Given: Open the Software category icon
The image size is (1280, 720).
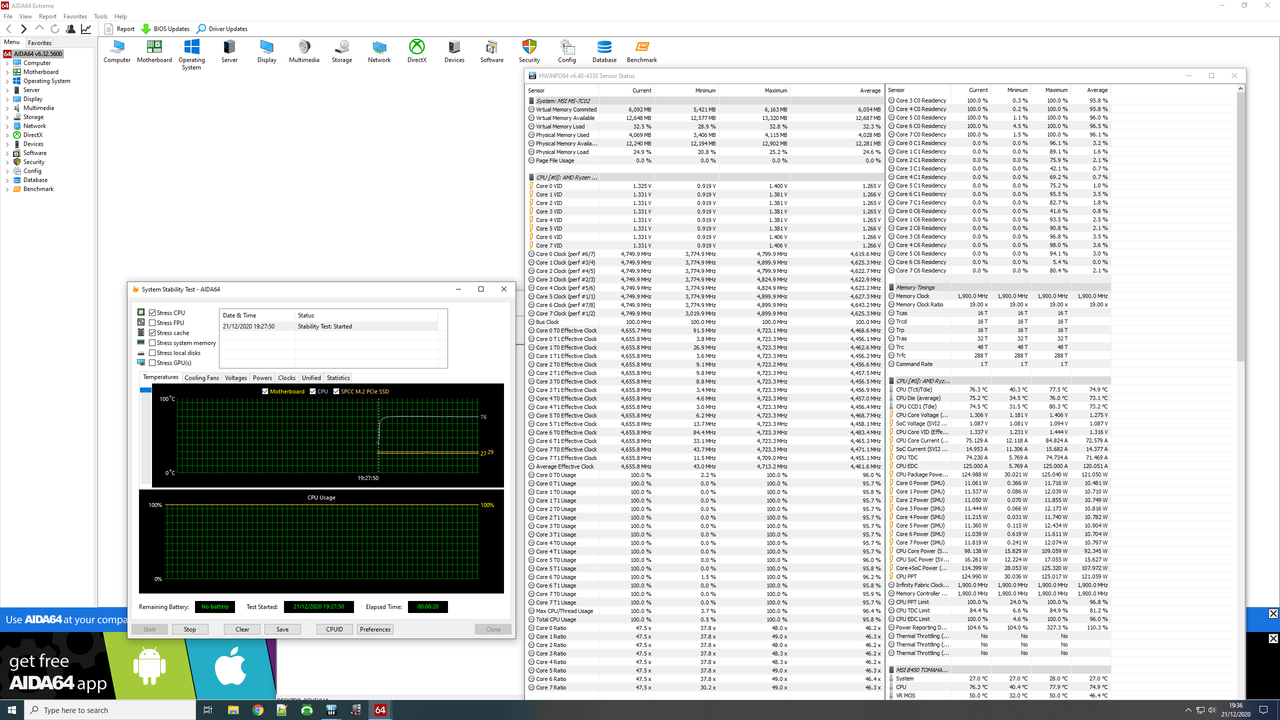Looking at the screenshot, I should tap(492, 51).
